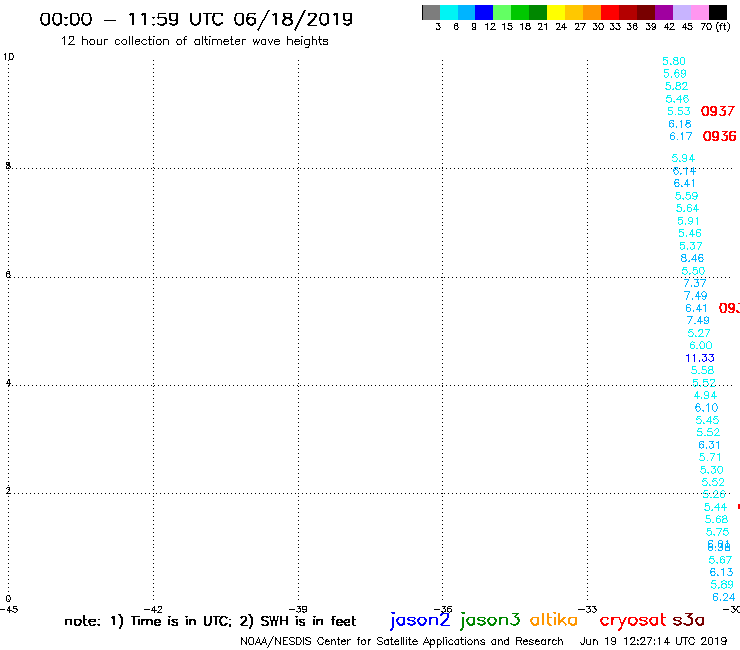Screen dimensions: 740x650
Task: Select the 5.58 wave height reading
Action: click(x=702, y=371)
